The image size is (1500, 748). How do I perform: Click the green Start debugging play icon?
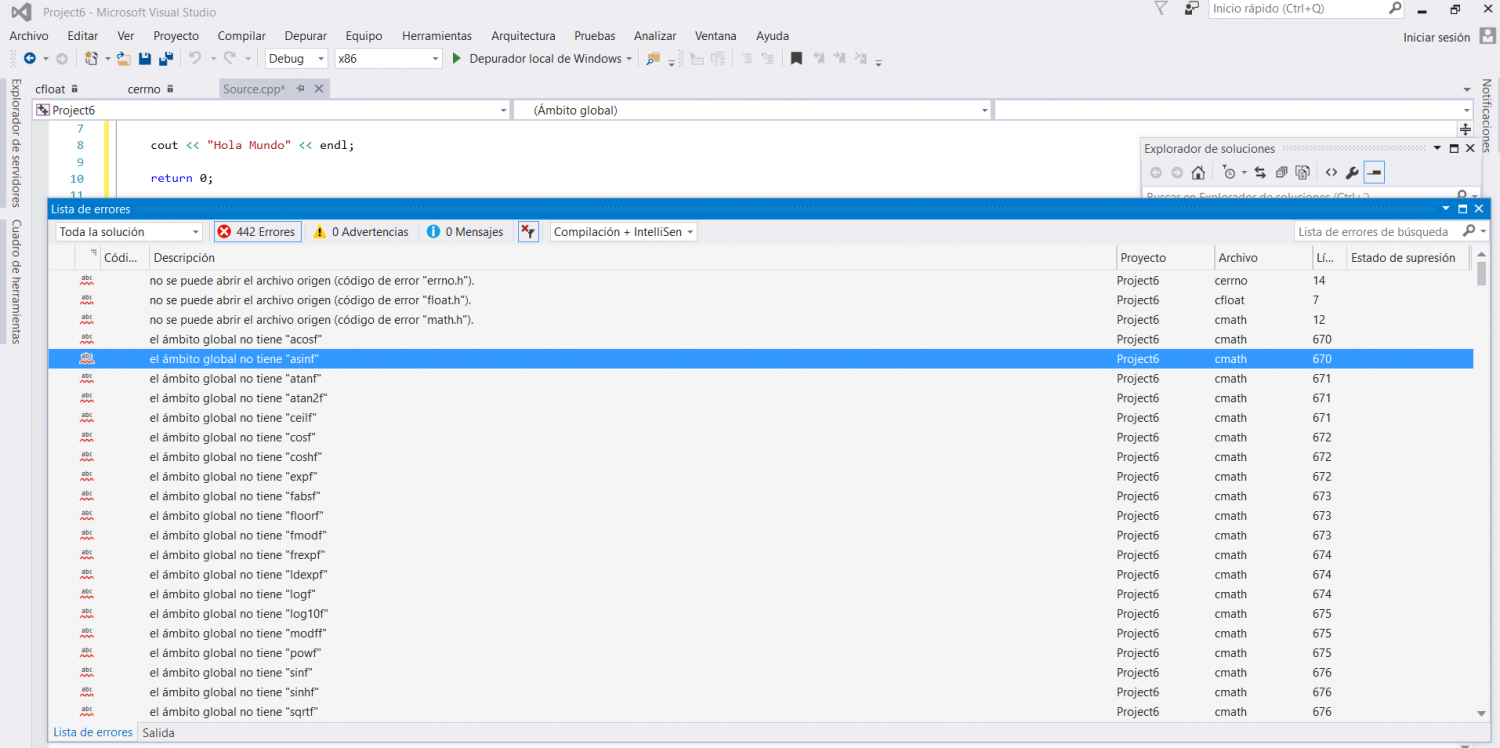coord(456,59)
